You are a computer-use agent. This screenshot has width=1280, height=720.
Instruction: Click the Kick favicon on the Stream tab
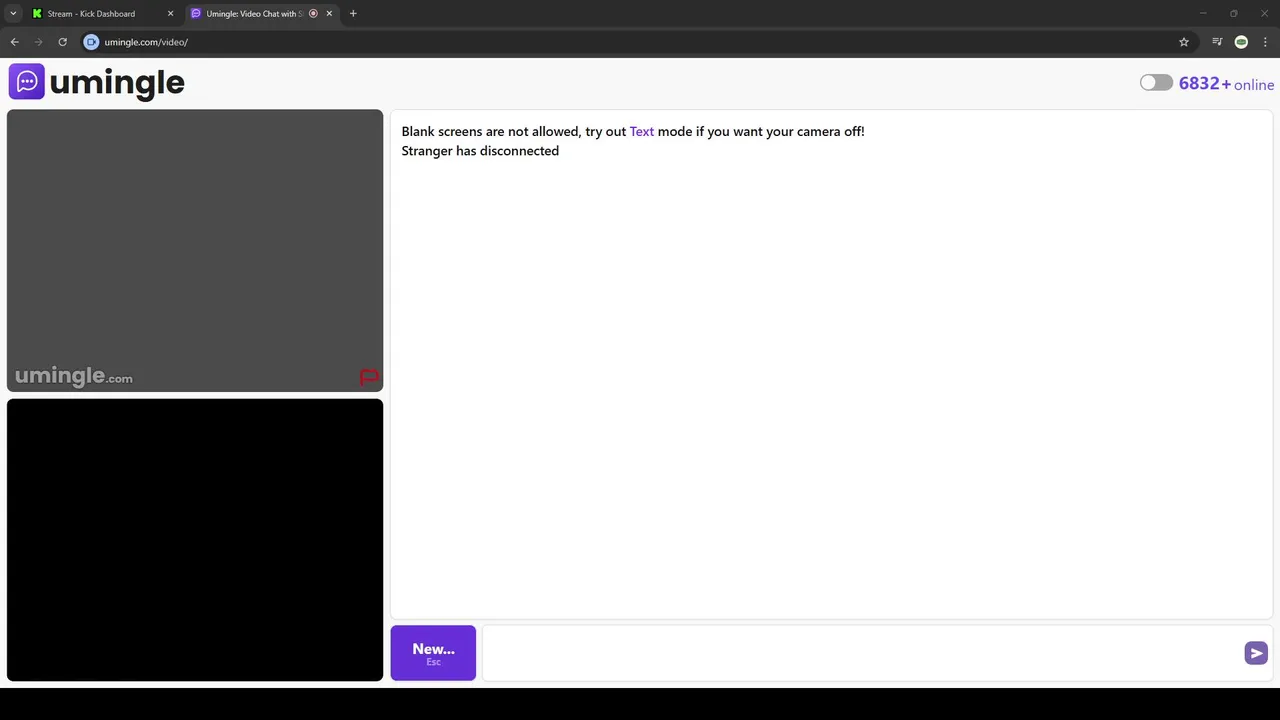pyautogui.click(x=37, y=14)
